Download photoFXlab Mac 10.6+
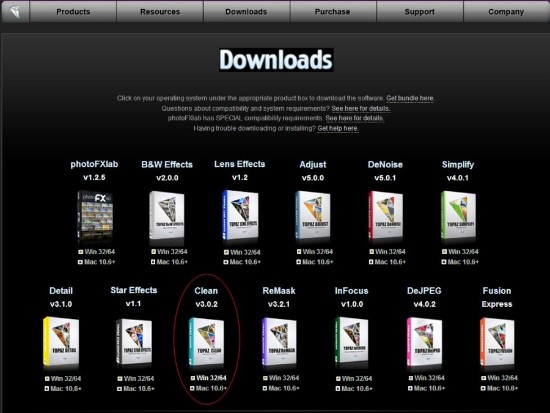Viewport: 550px width, 413px height. tap(96, 262)
